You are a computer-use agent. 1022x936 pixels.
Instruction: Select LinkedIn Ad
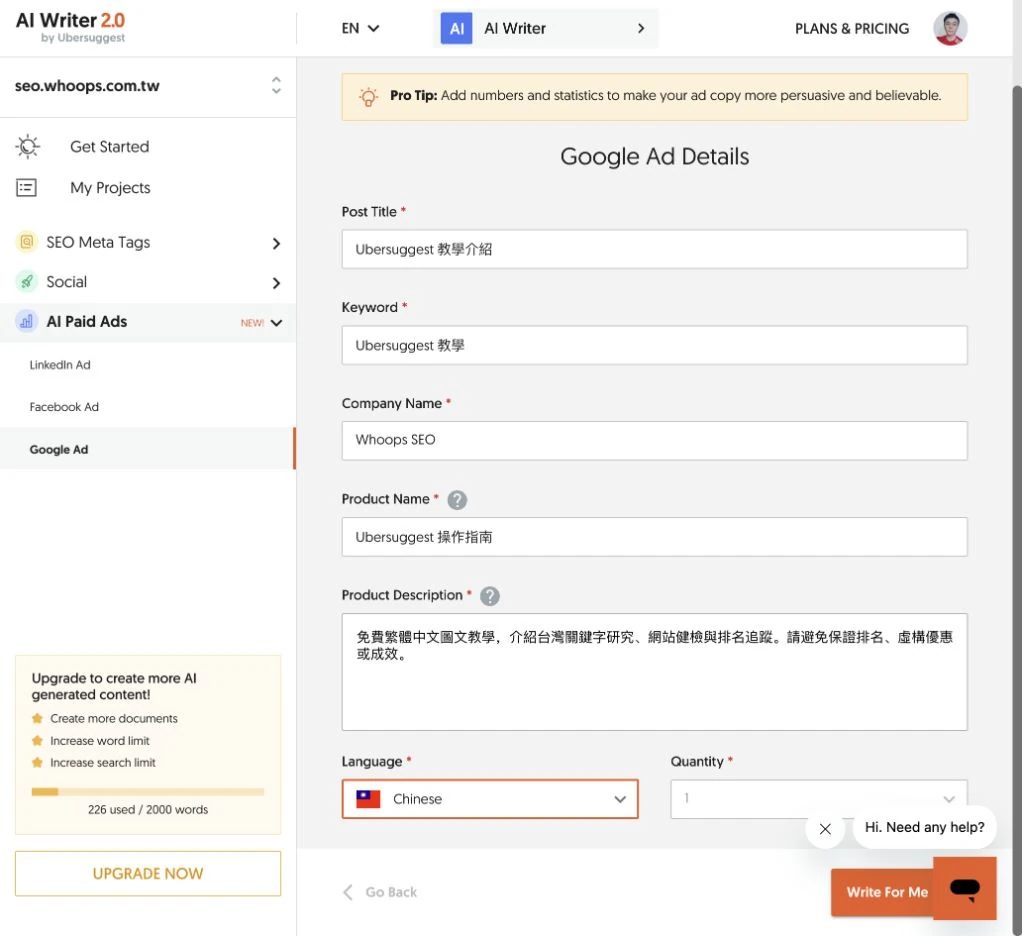coord(60,365)
